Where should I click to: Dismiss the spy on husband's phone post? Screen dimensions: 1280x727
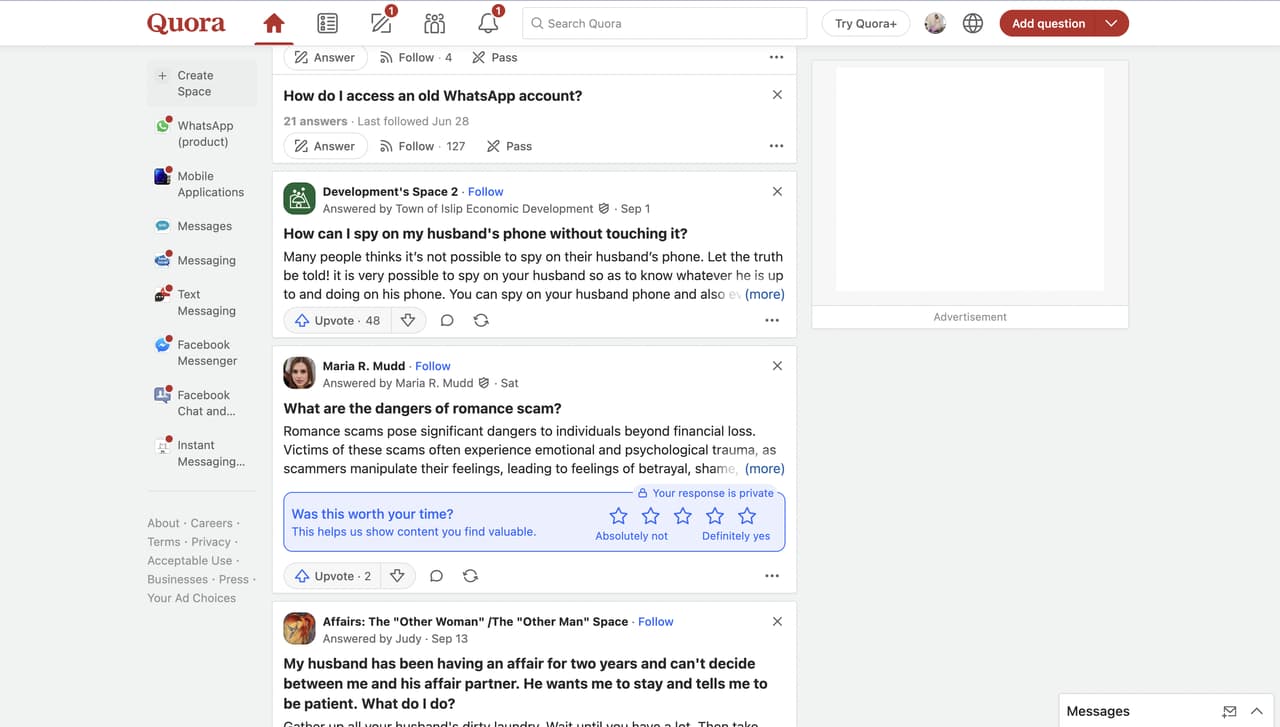pos(777,191)
